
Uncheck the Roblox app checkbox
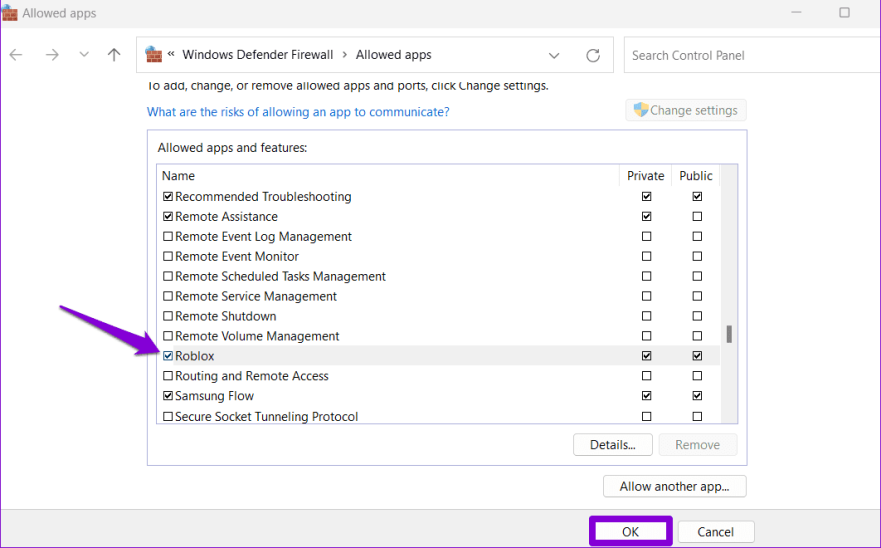pos(168,356)
